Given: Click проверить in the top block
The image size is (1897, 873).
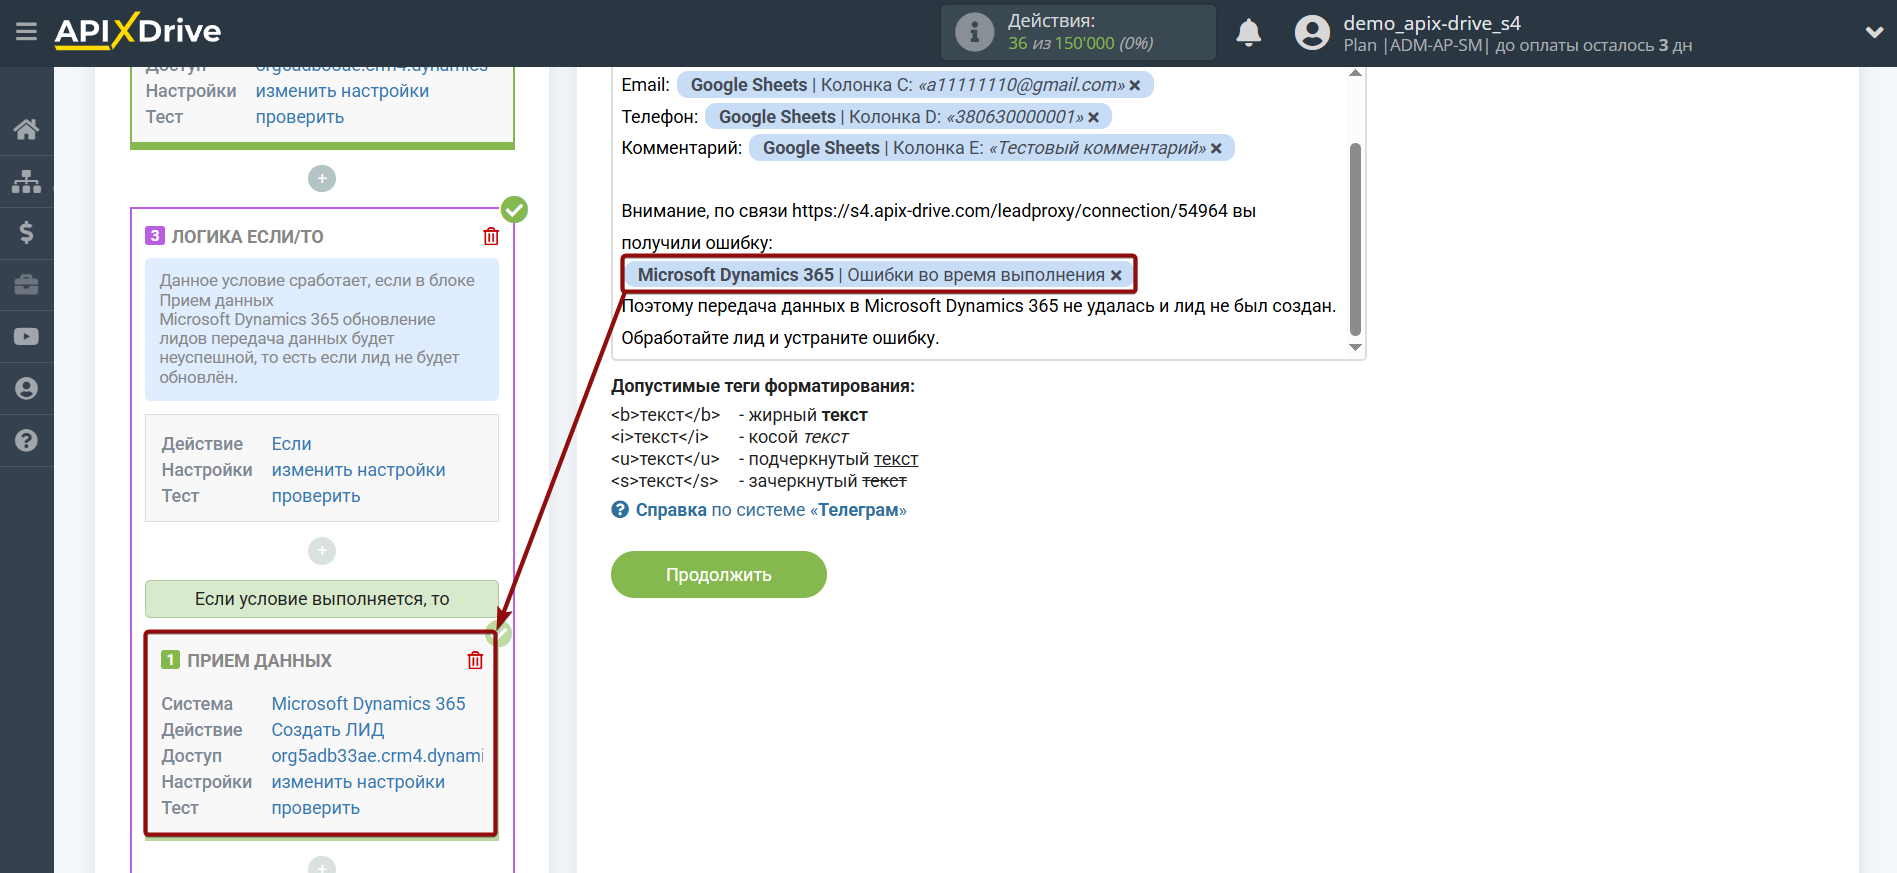Looking at the screenshot, I should pos(300,117).
